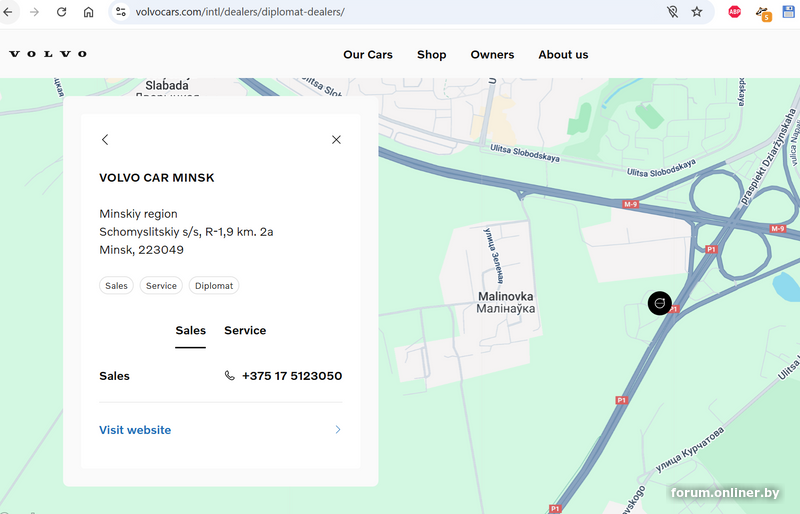Call the number +375 17 5123050
Image resolution: width=800 pixels, height=514 pixels.
[x=292, y=376]
